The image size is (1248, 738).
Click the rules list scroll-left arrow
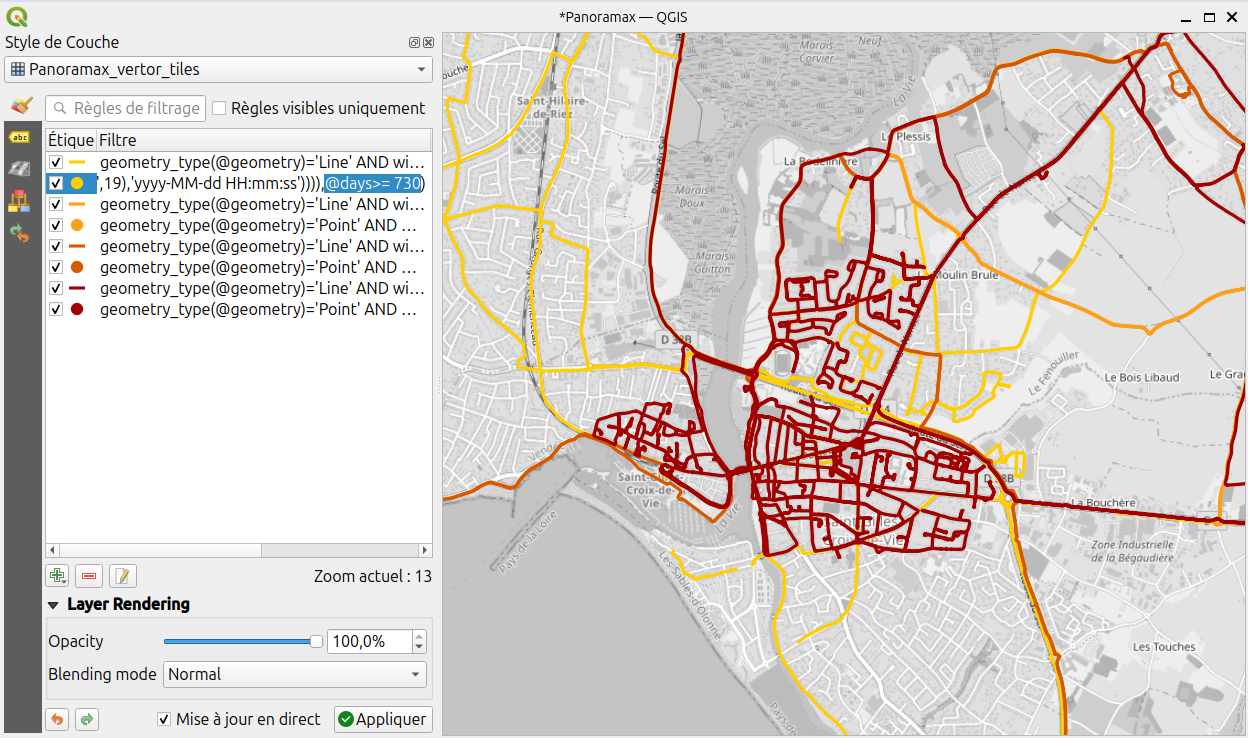(52, 551)
